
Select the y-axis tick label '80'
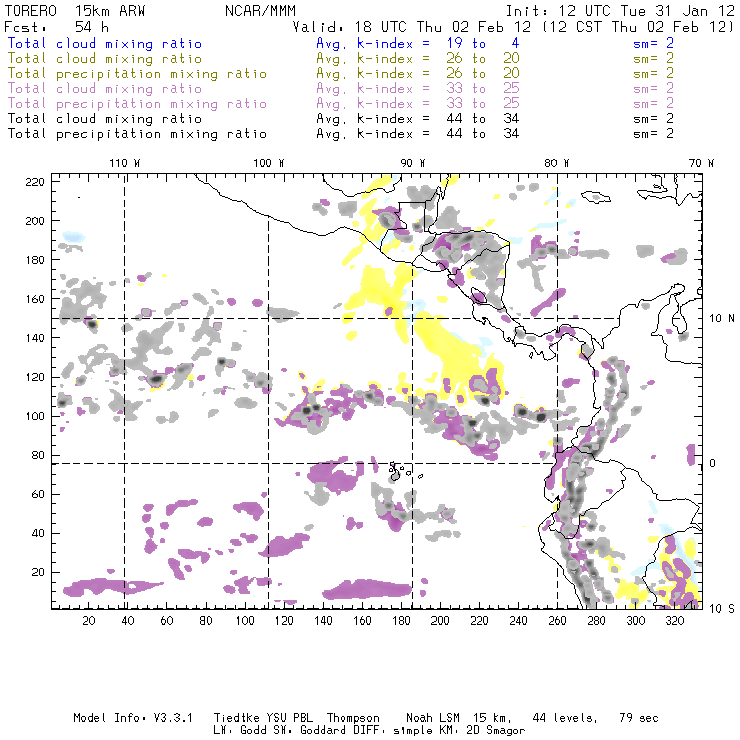coord(38,455)
